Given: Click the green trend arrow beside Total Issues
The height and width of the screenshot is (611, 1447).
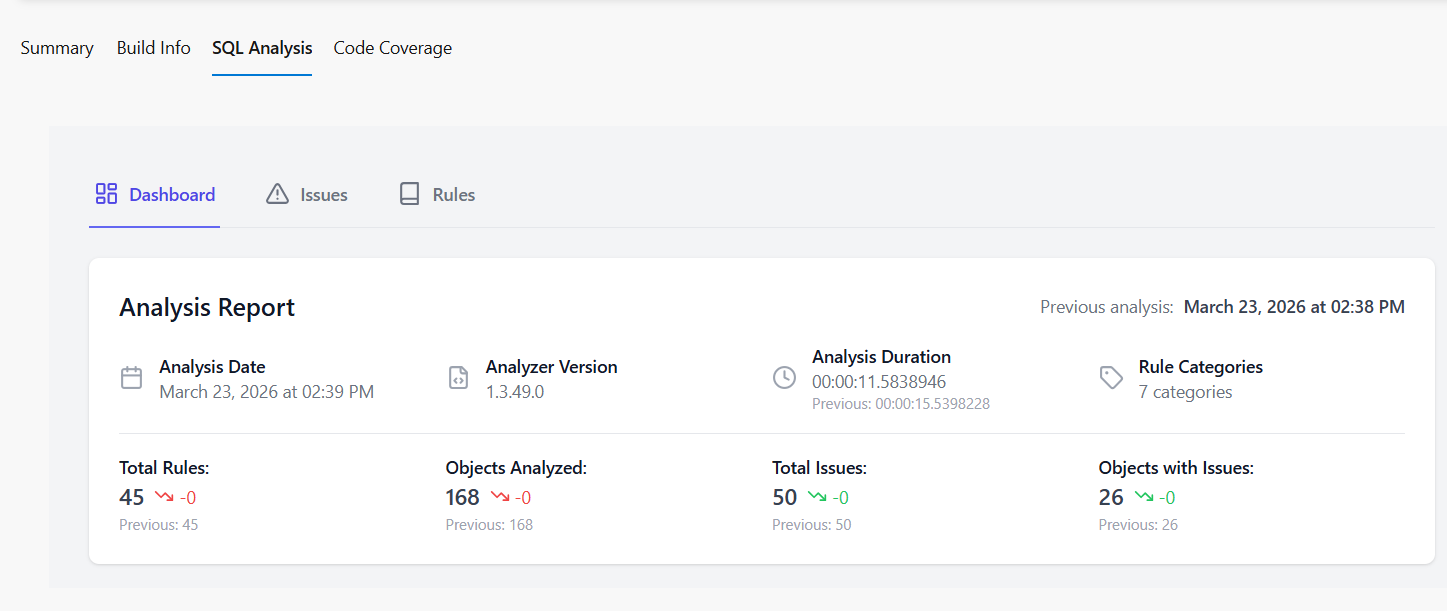Looking at the screenshot, I should point(820,496).
